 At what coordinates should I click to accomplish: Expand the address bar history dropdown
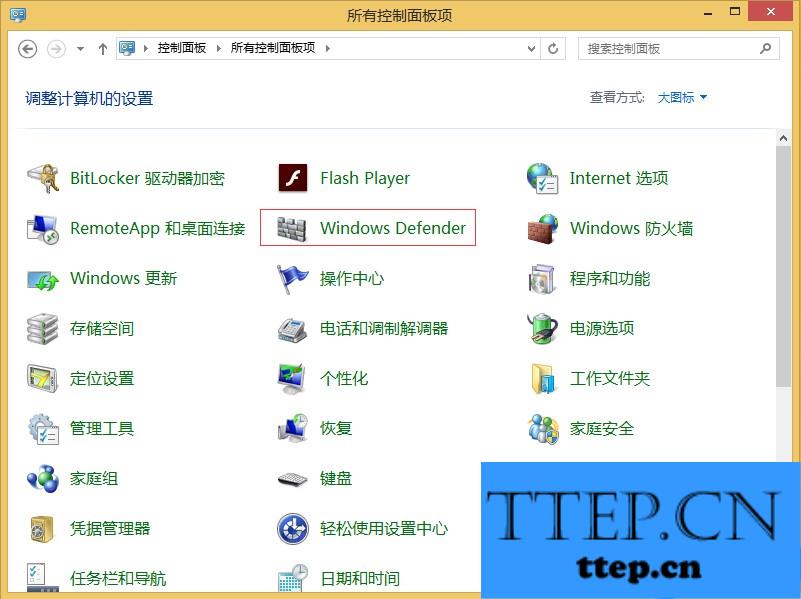pyautogui.click(x=531, y=49)
